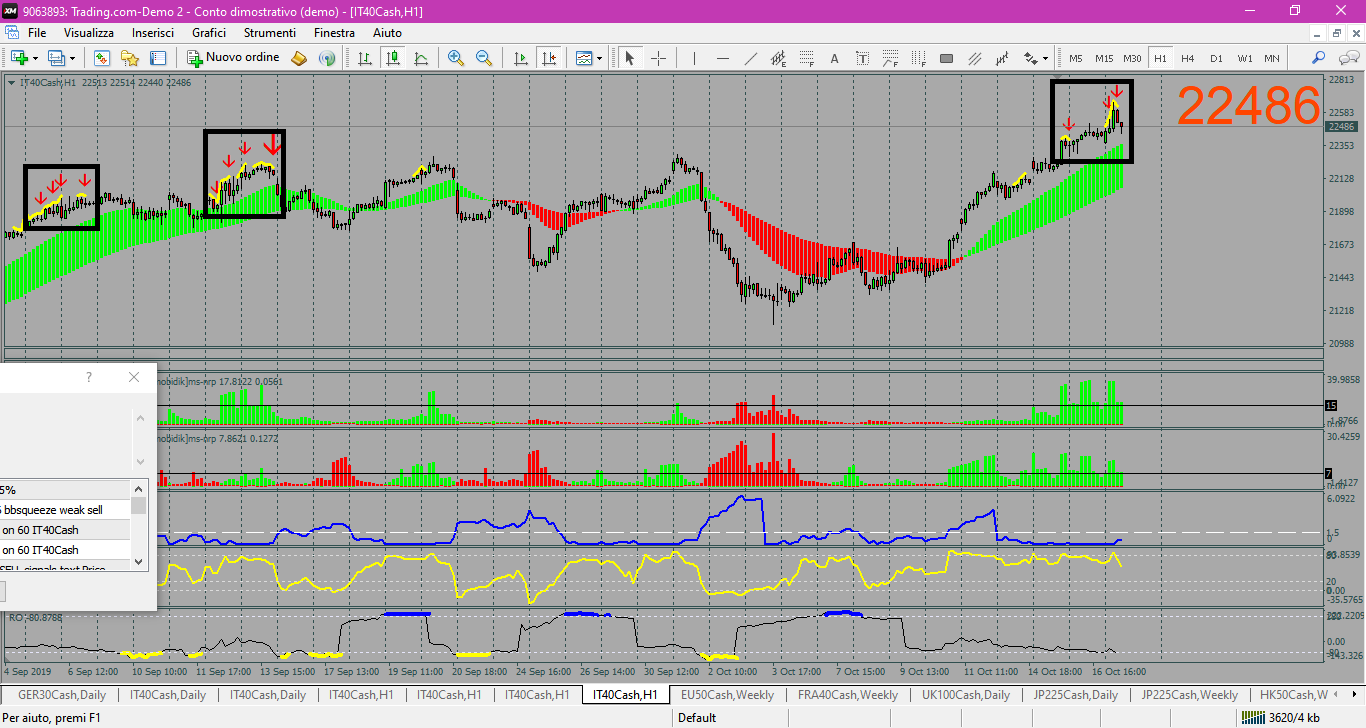Open the Navigator star-folder icon
The width and height of the screenshot is (1366, 728).
click(130, 58)
